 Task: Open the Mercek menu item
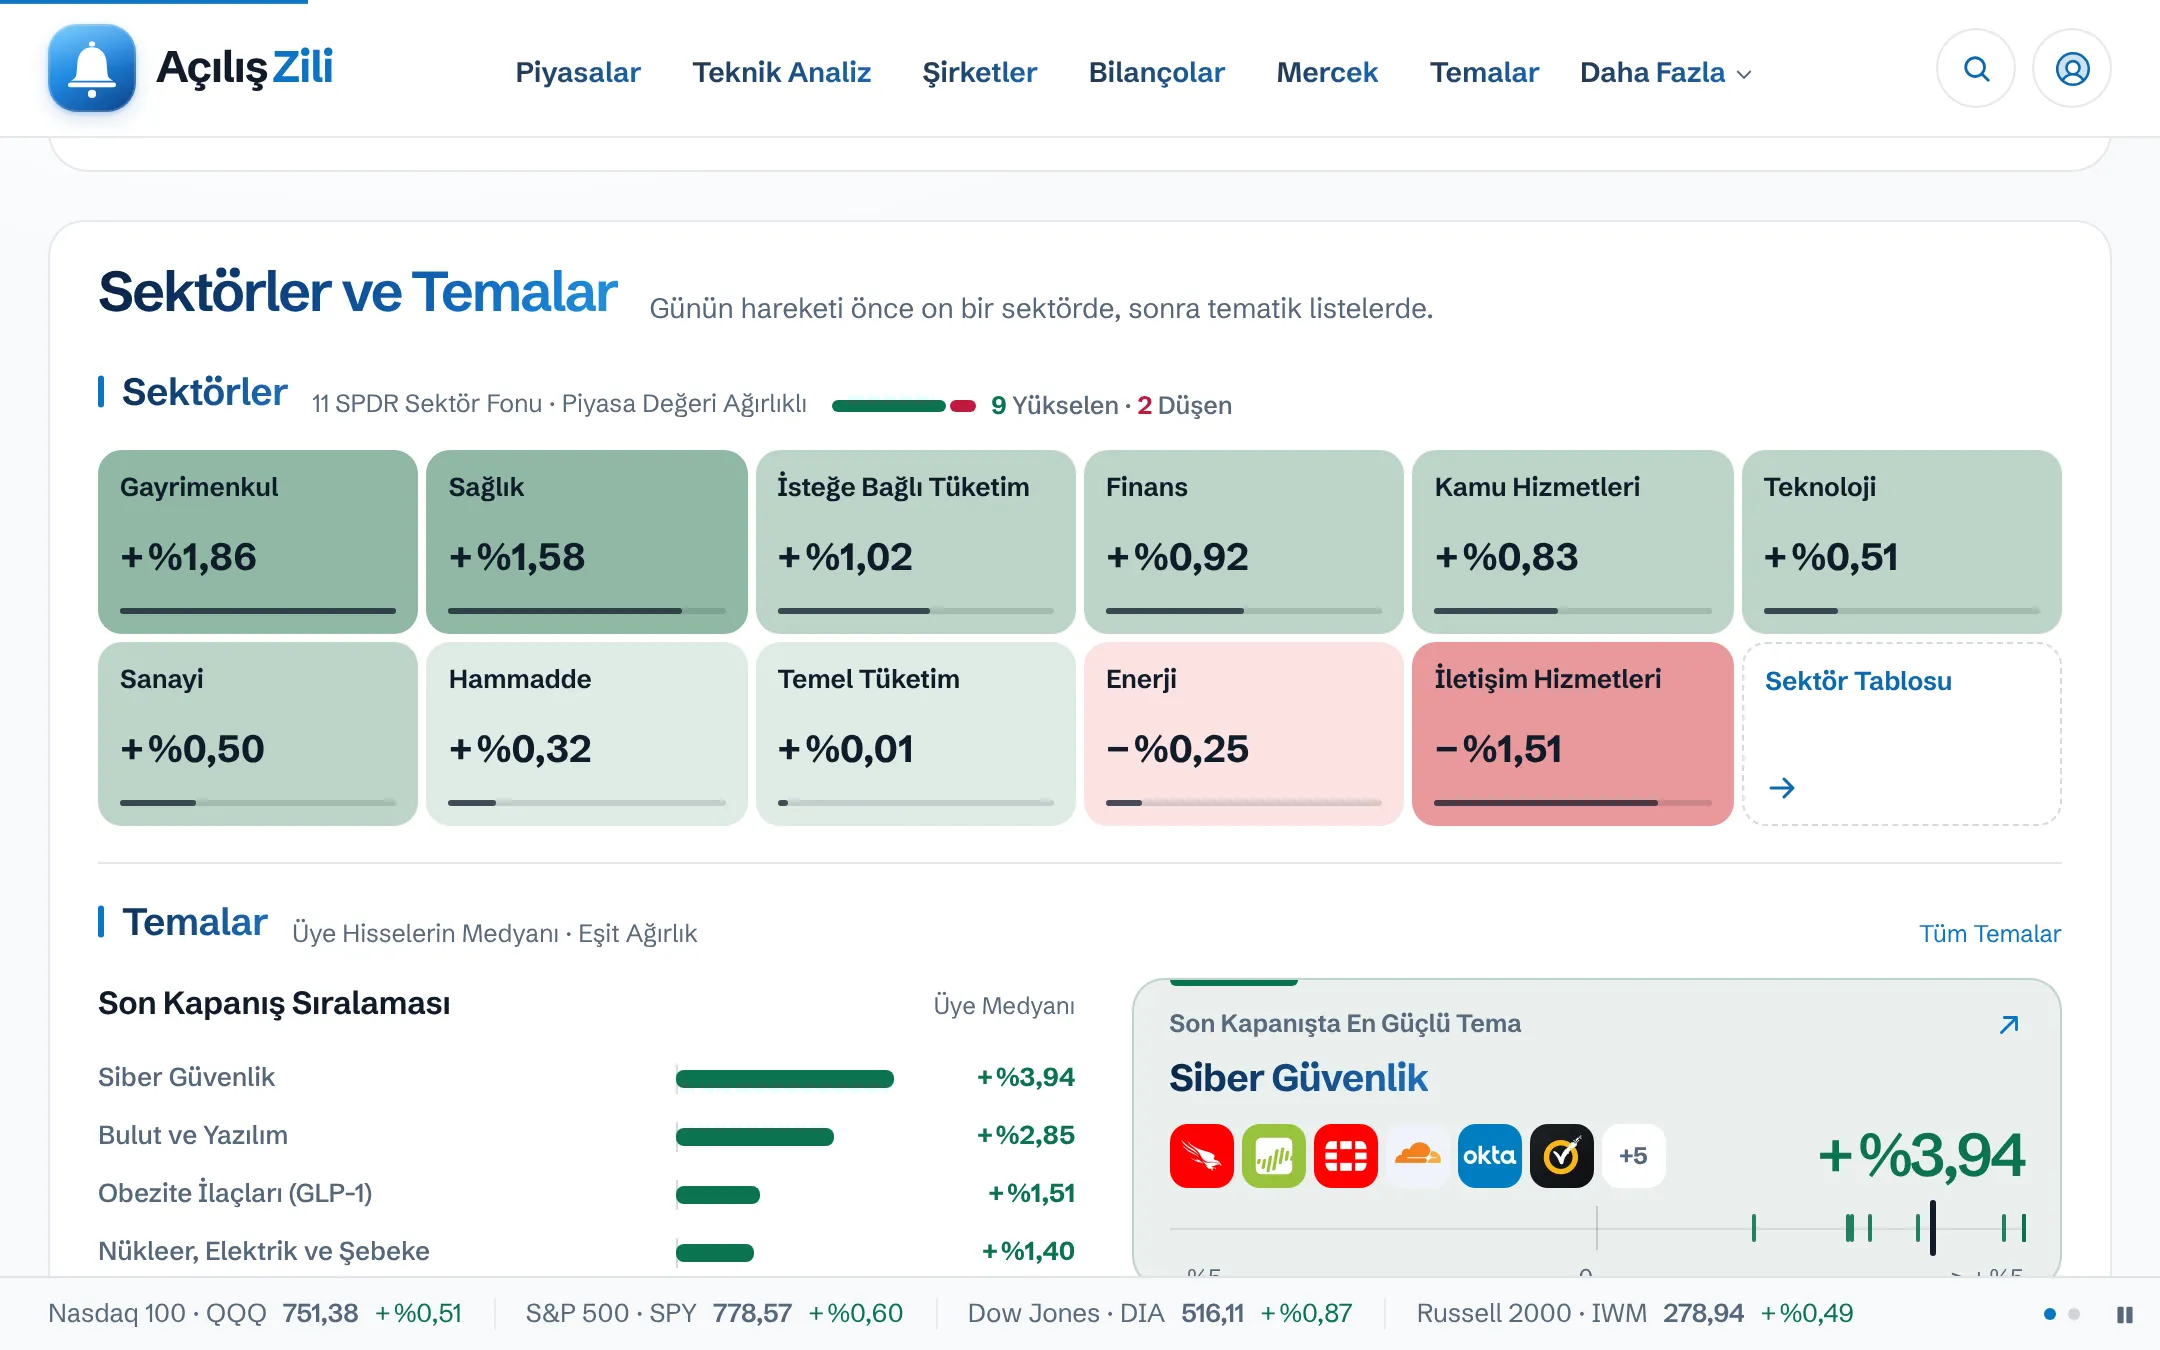(x=1327, y=72)
